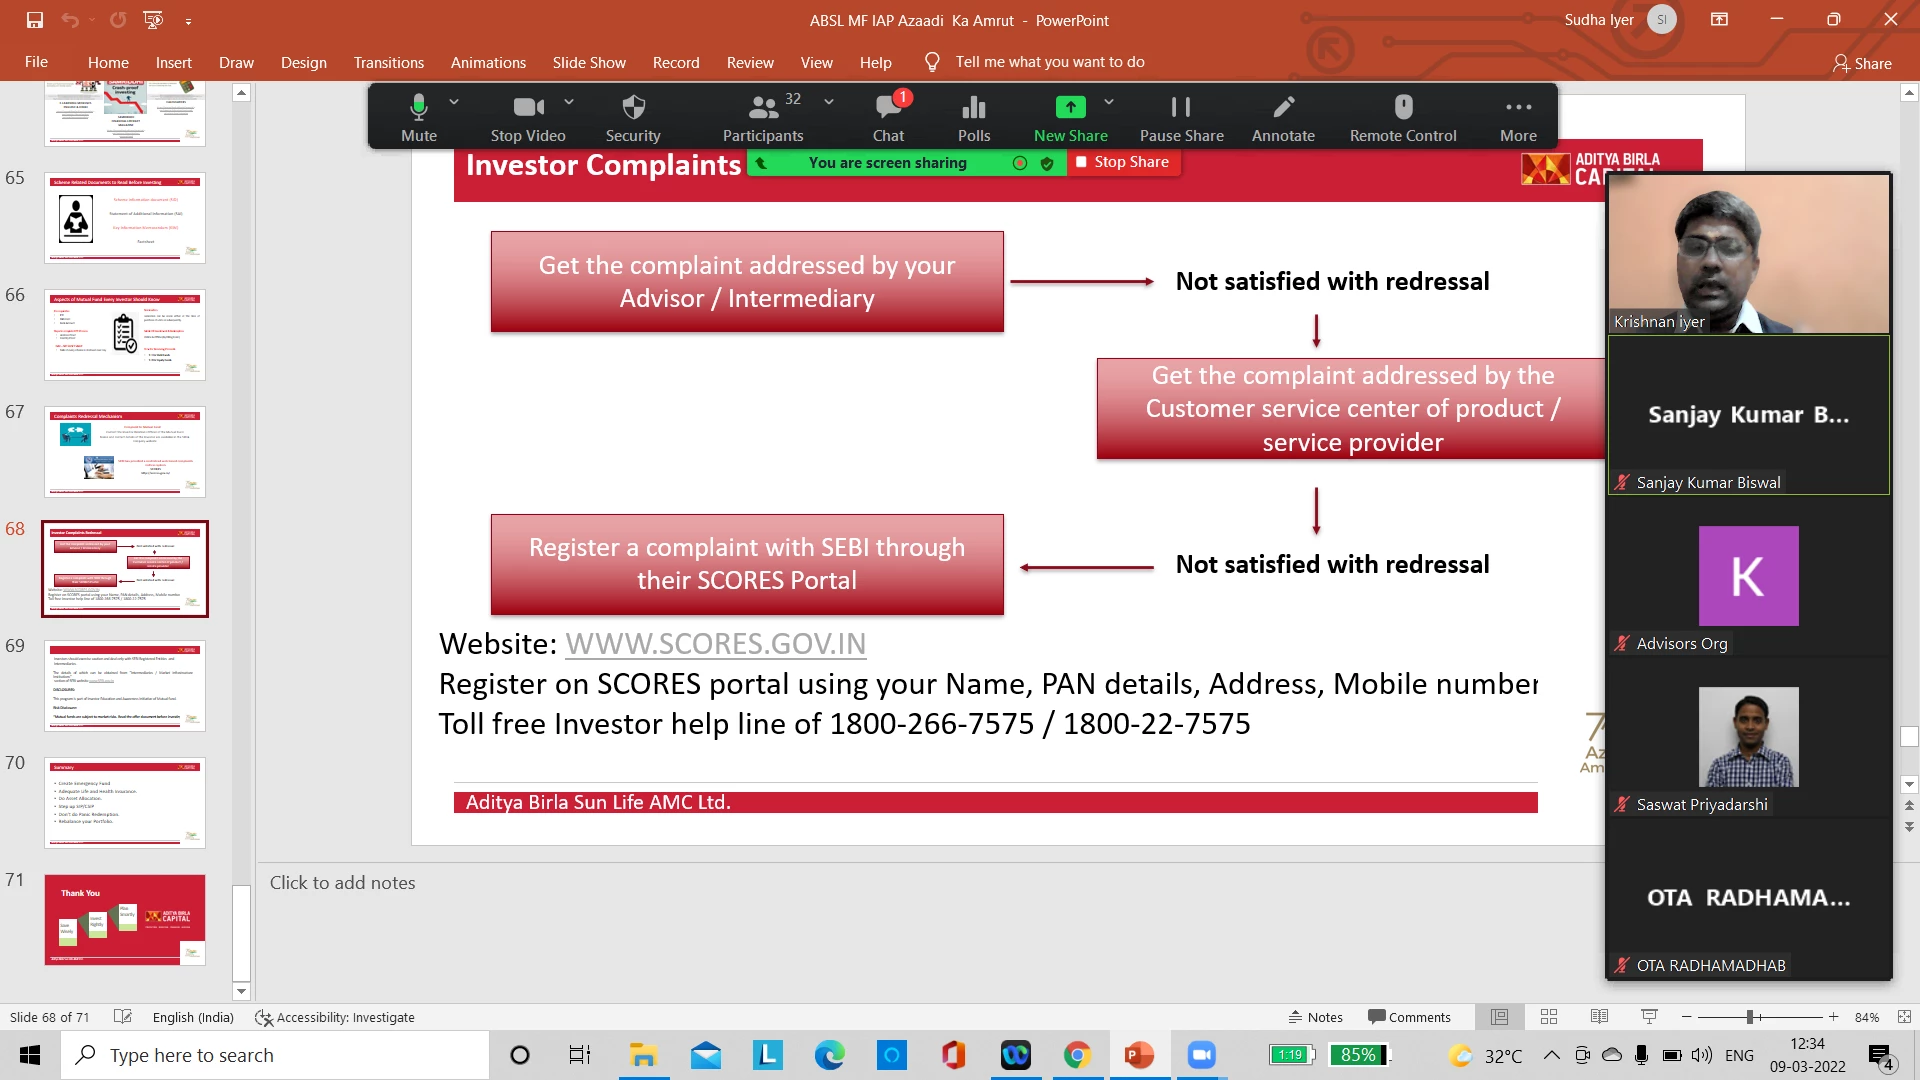Open the Annotate tools
This screenshot has height=1080, width=1920.
point(1283,117)
